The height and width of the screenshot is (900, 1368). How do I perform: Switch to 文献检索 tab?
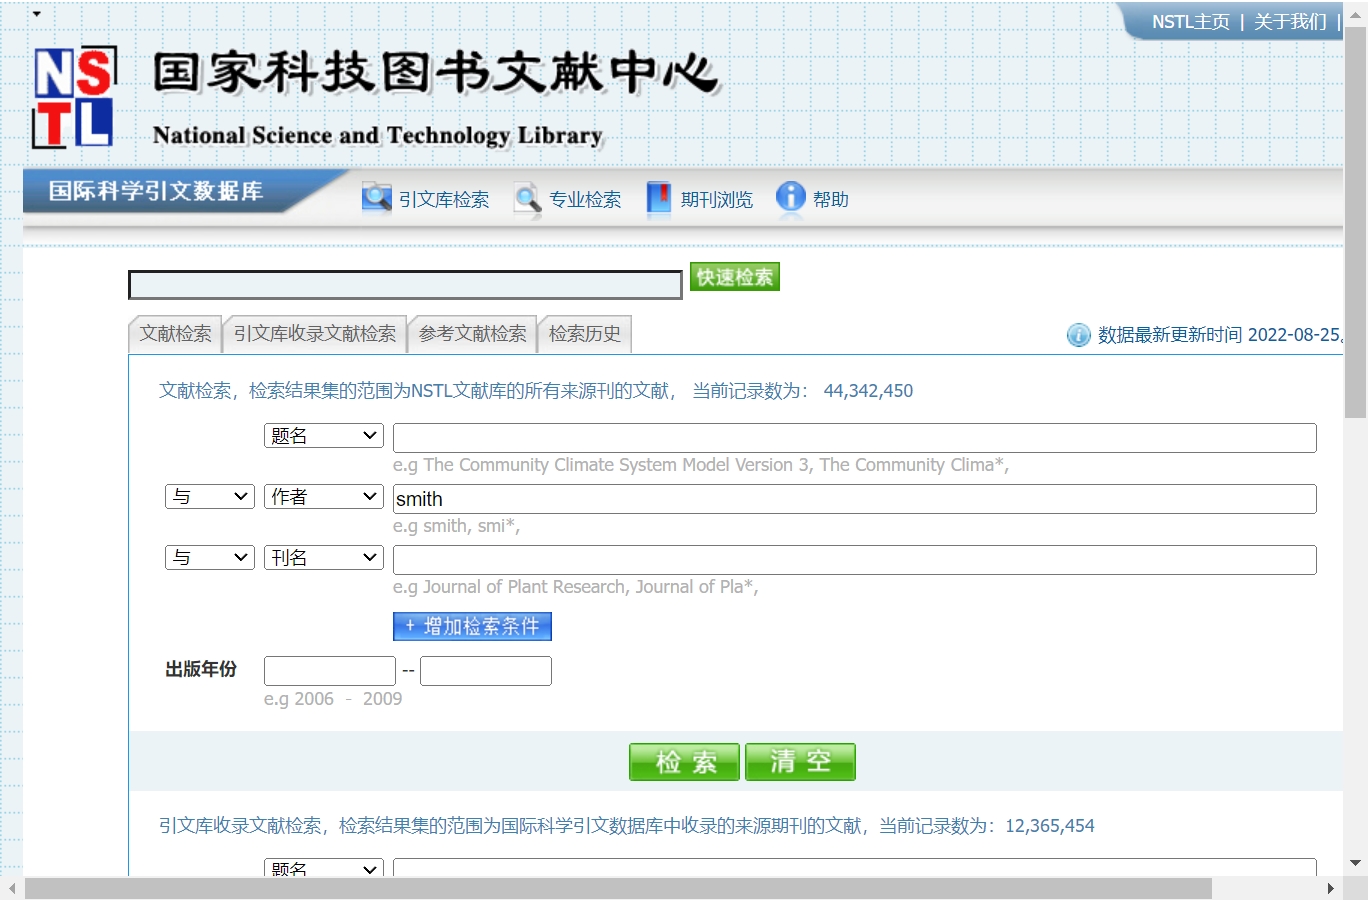click(175, 334)
